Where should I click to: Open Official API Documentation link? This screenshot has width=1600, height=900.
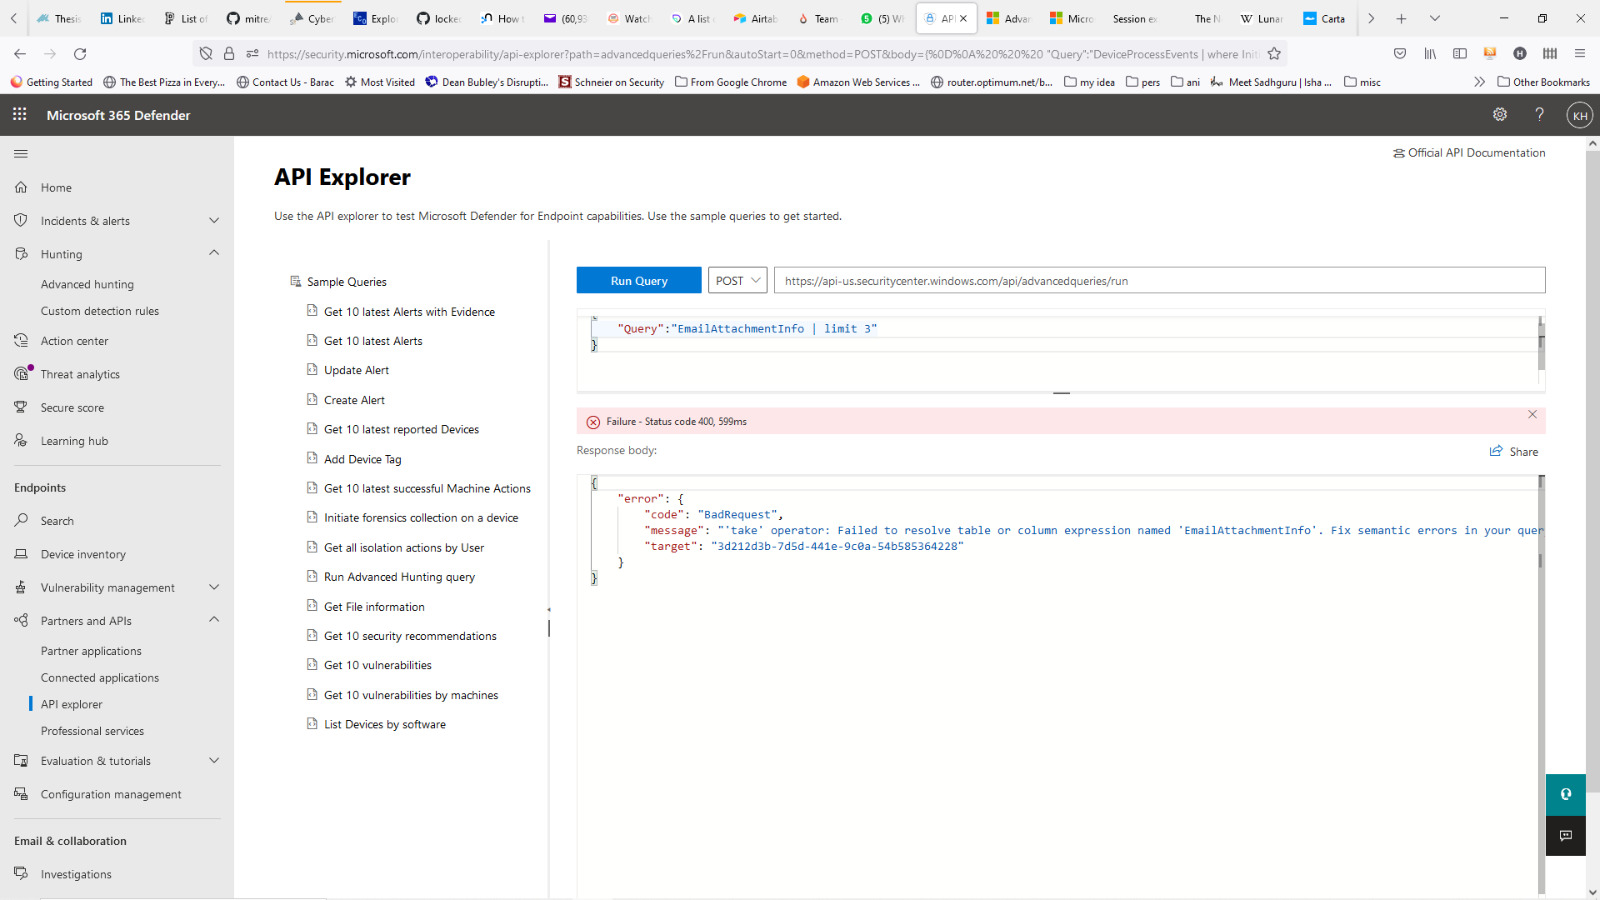point(1469,153)
